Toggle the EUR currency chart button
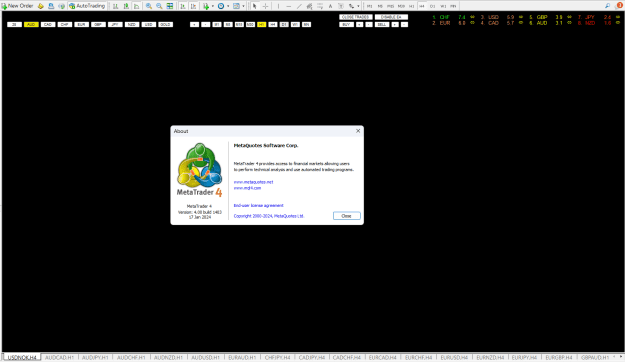 point(81,24)
